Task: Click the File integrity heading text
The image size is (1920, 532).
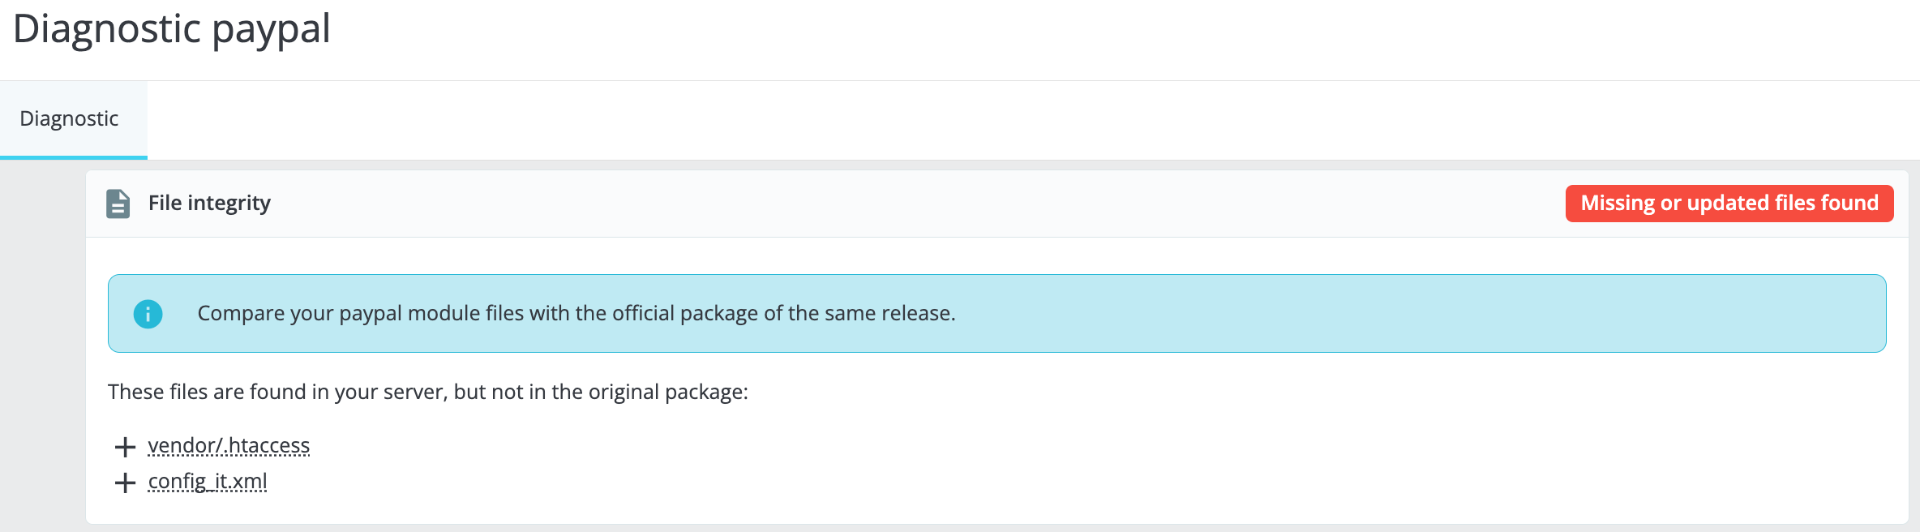Action: tap(209, 203)
